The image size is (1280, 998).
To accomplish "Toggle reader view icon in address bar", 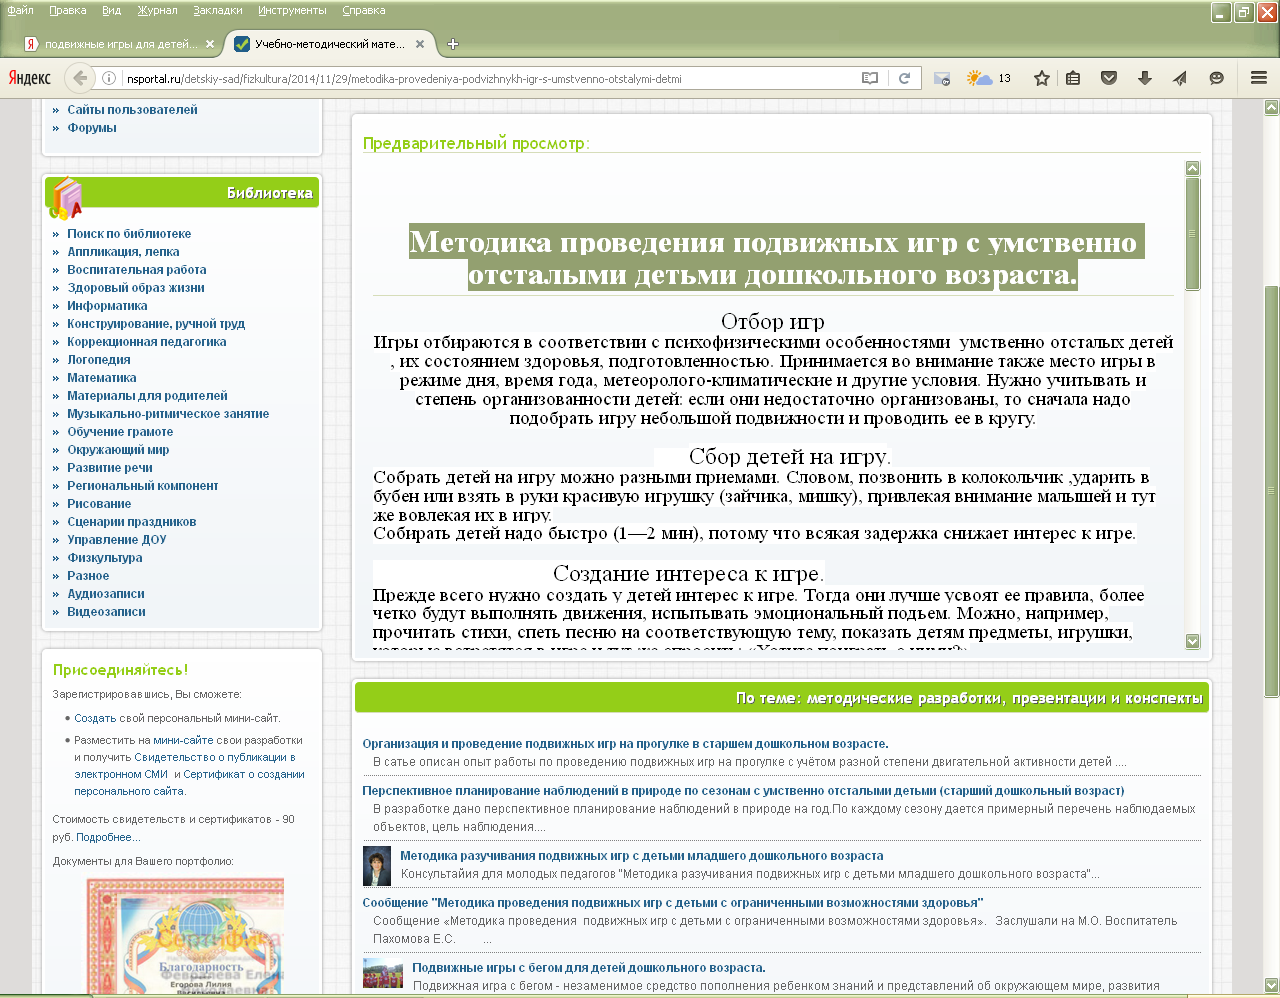I will coord(870,78).
